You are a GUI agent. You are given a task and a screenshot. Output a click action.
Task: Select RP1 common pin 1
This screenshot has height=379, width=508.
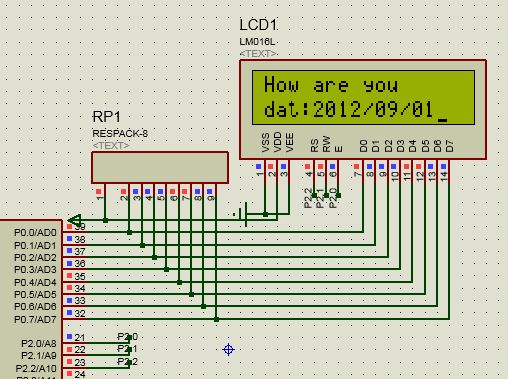105,195
